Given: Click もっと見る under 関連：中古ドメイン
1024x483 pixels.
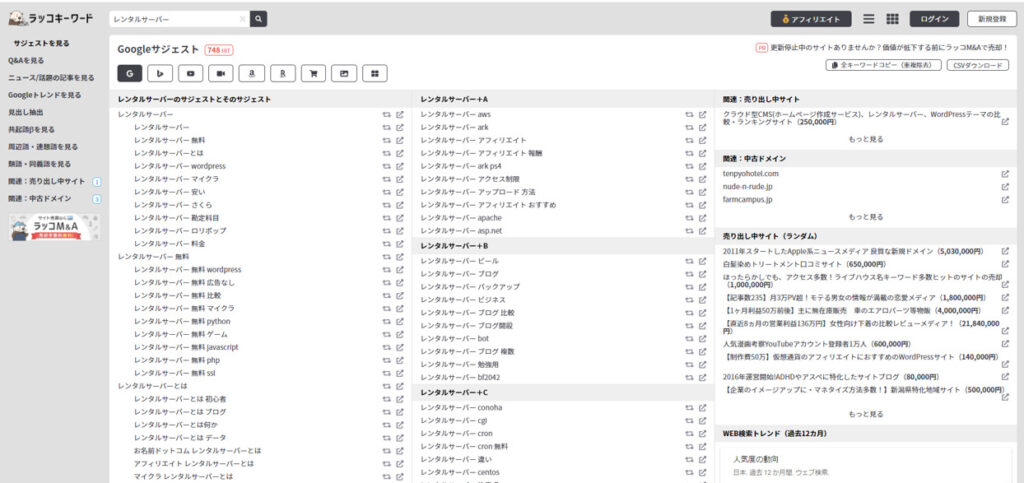Looking at the screenshot, I should (866, 217).
